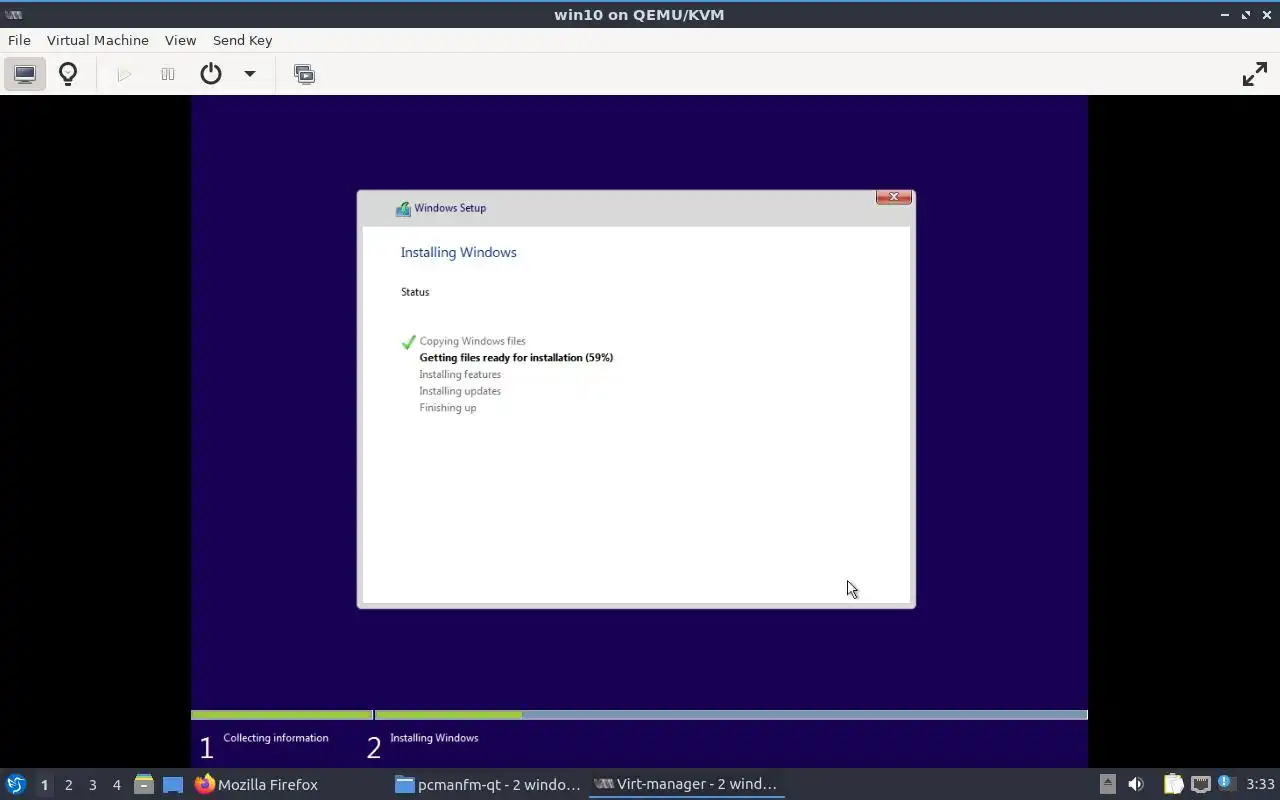The height and width of the screenshot is (800, 1280).
Task: Click the show desktop blue icon
Action: (173, 785)
